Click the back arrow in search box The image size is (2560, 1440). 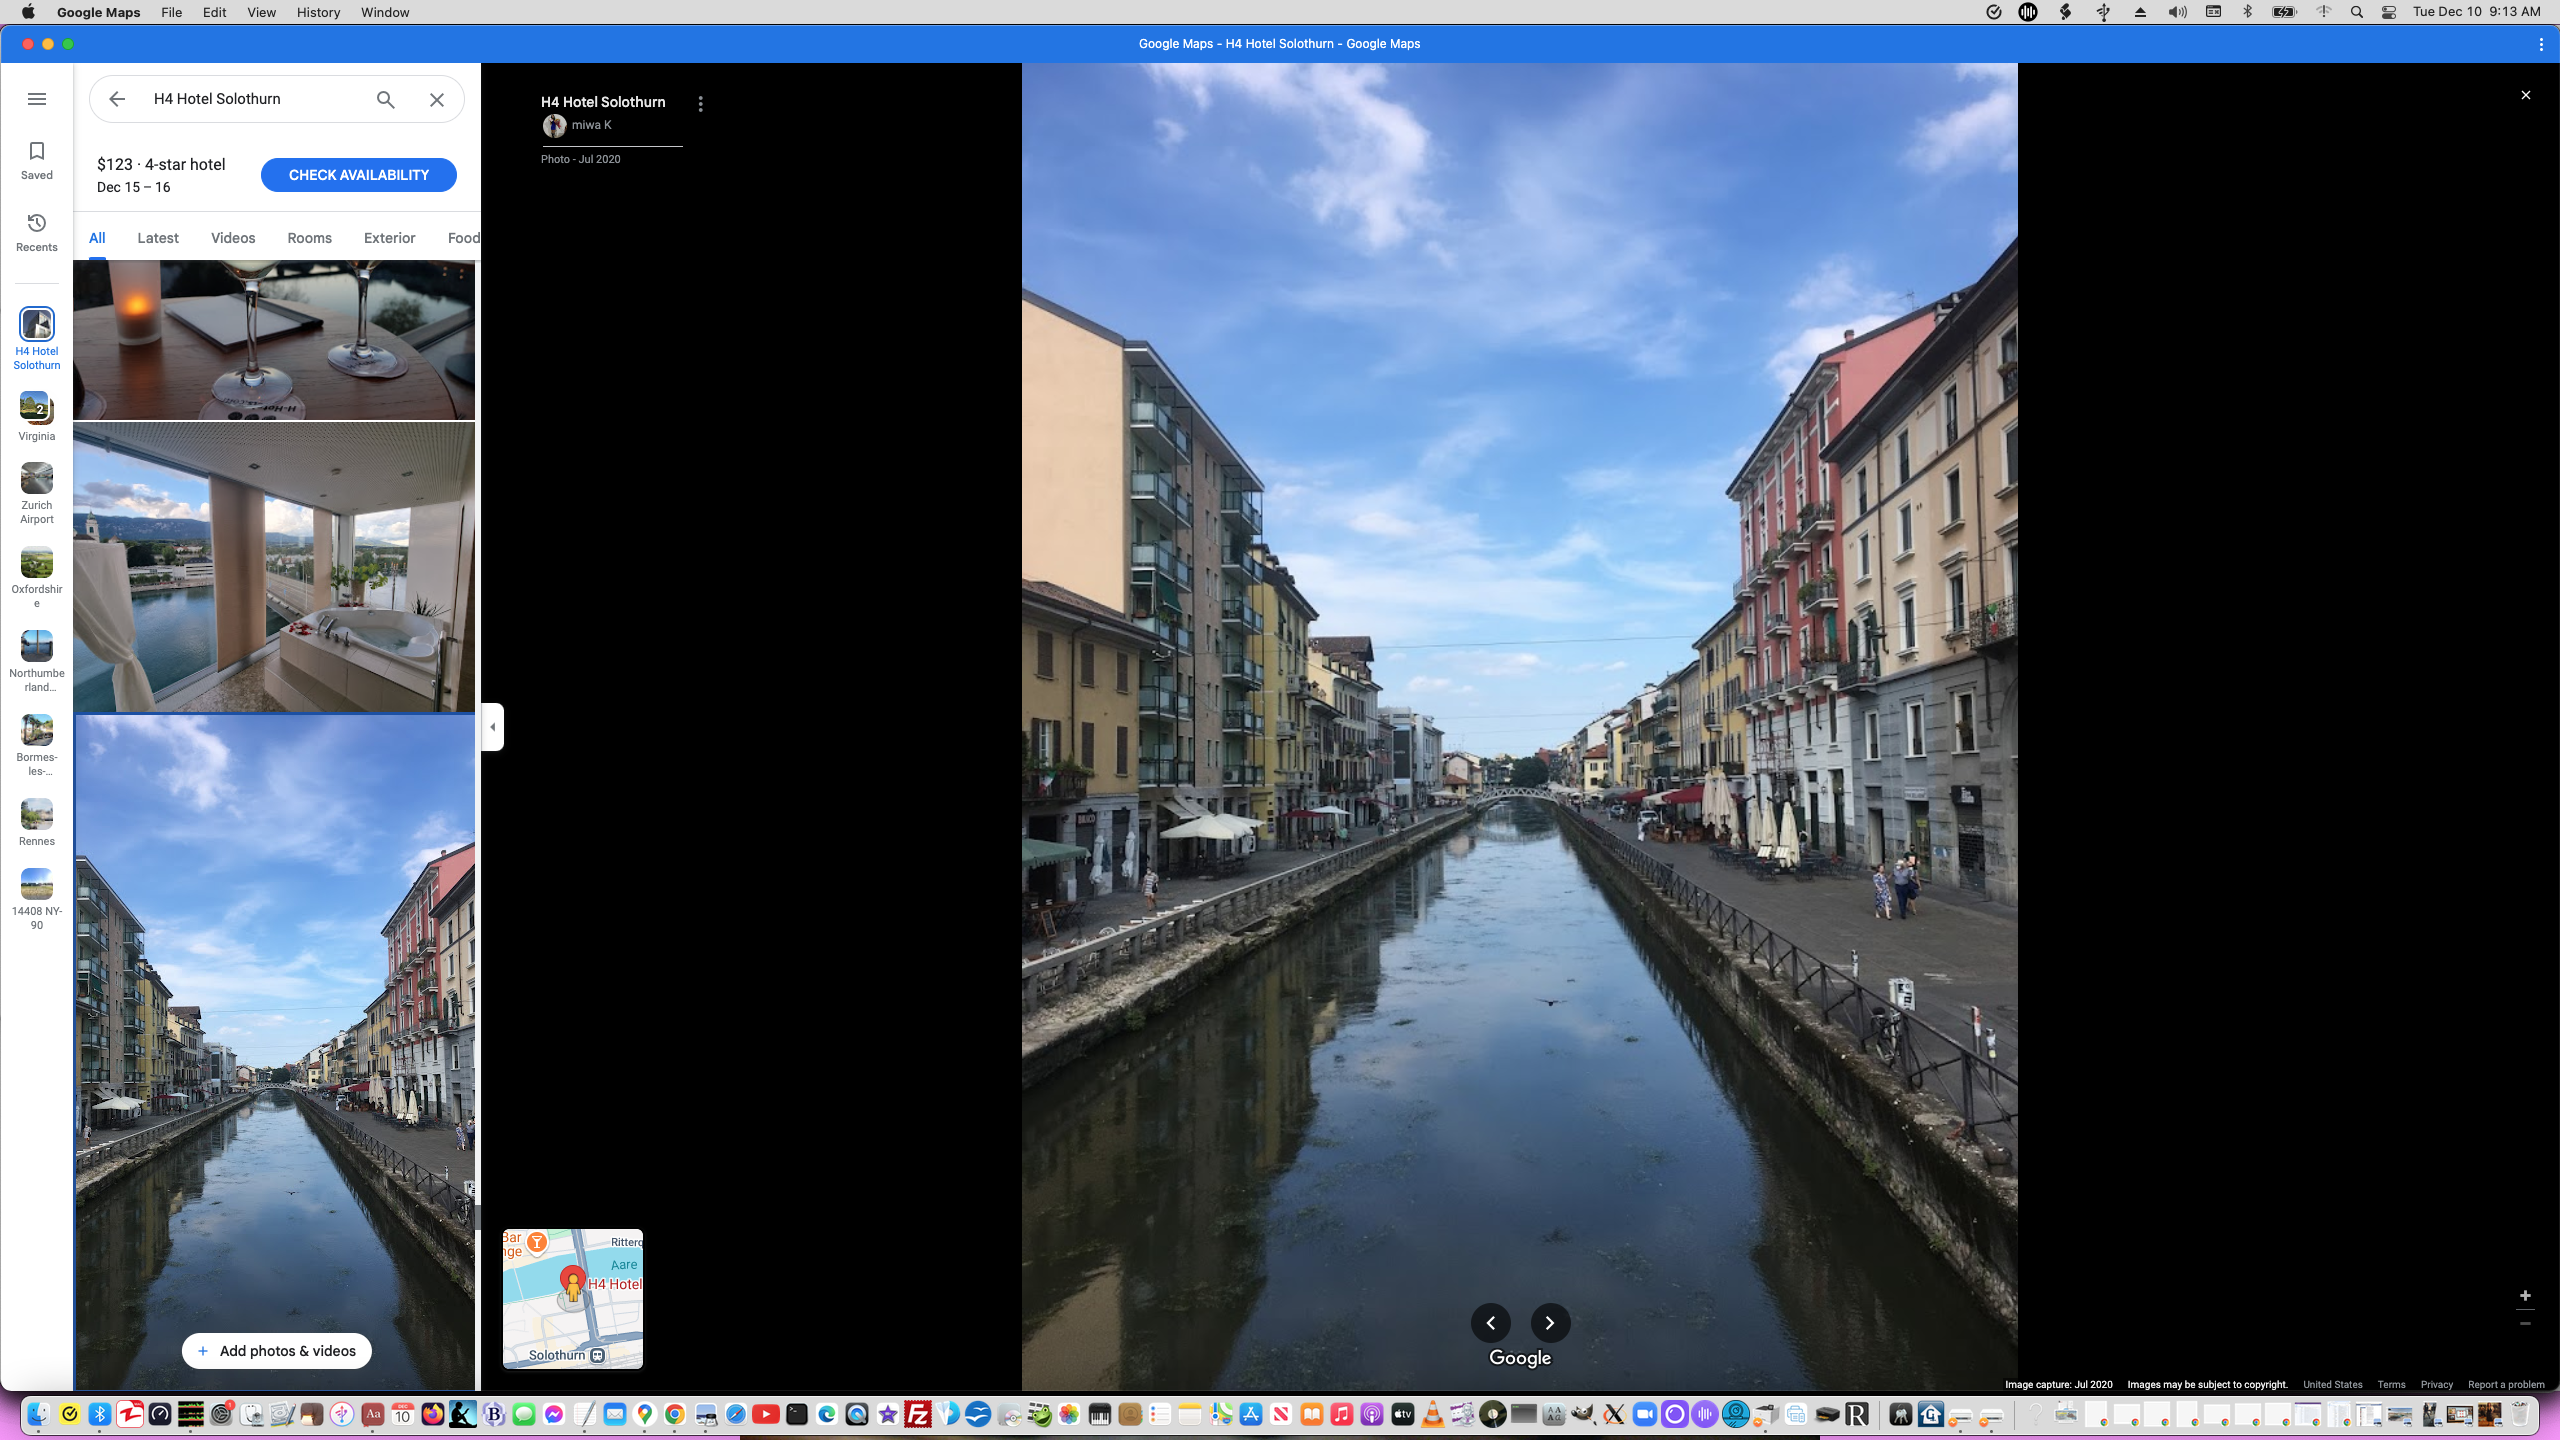pyautogui.click(x=117, y=99)
